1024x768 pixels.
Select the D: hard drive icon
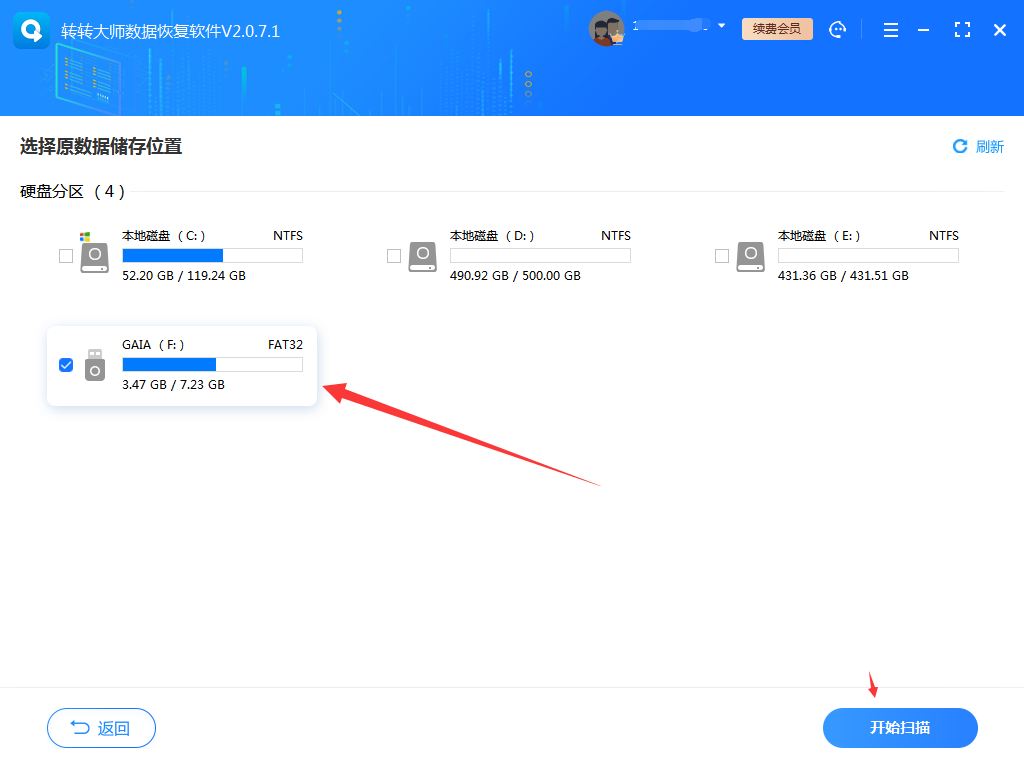[x=423, y=256]
